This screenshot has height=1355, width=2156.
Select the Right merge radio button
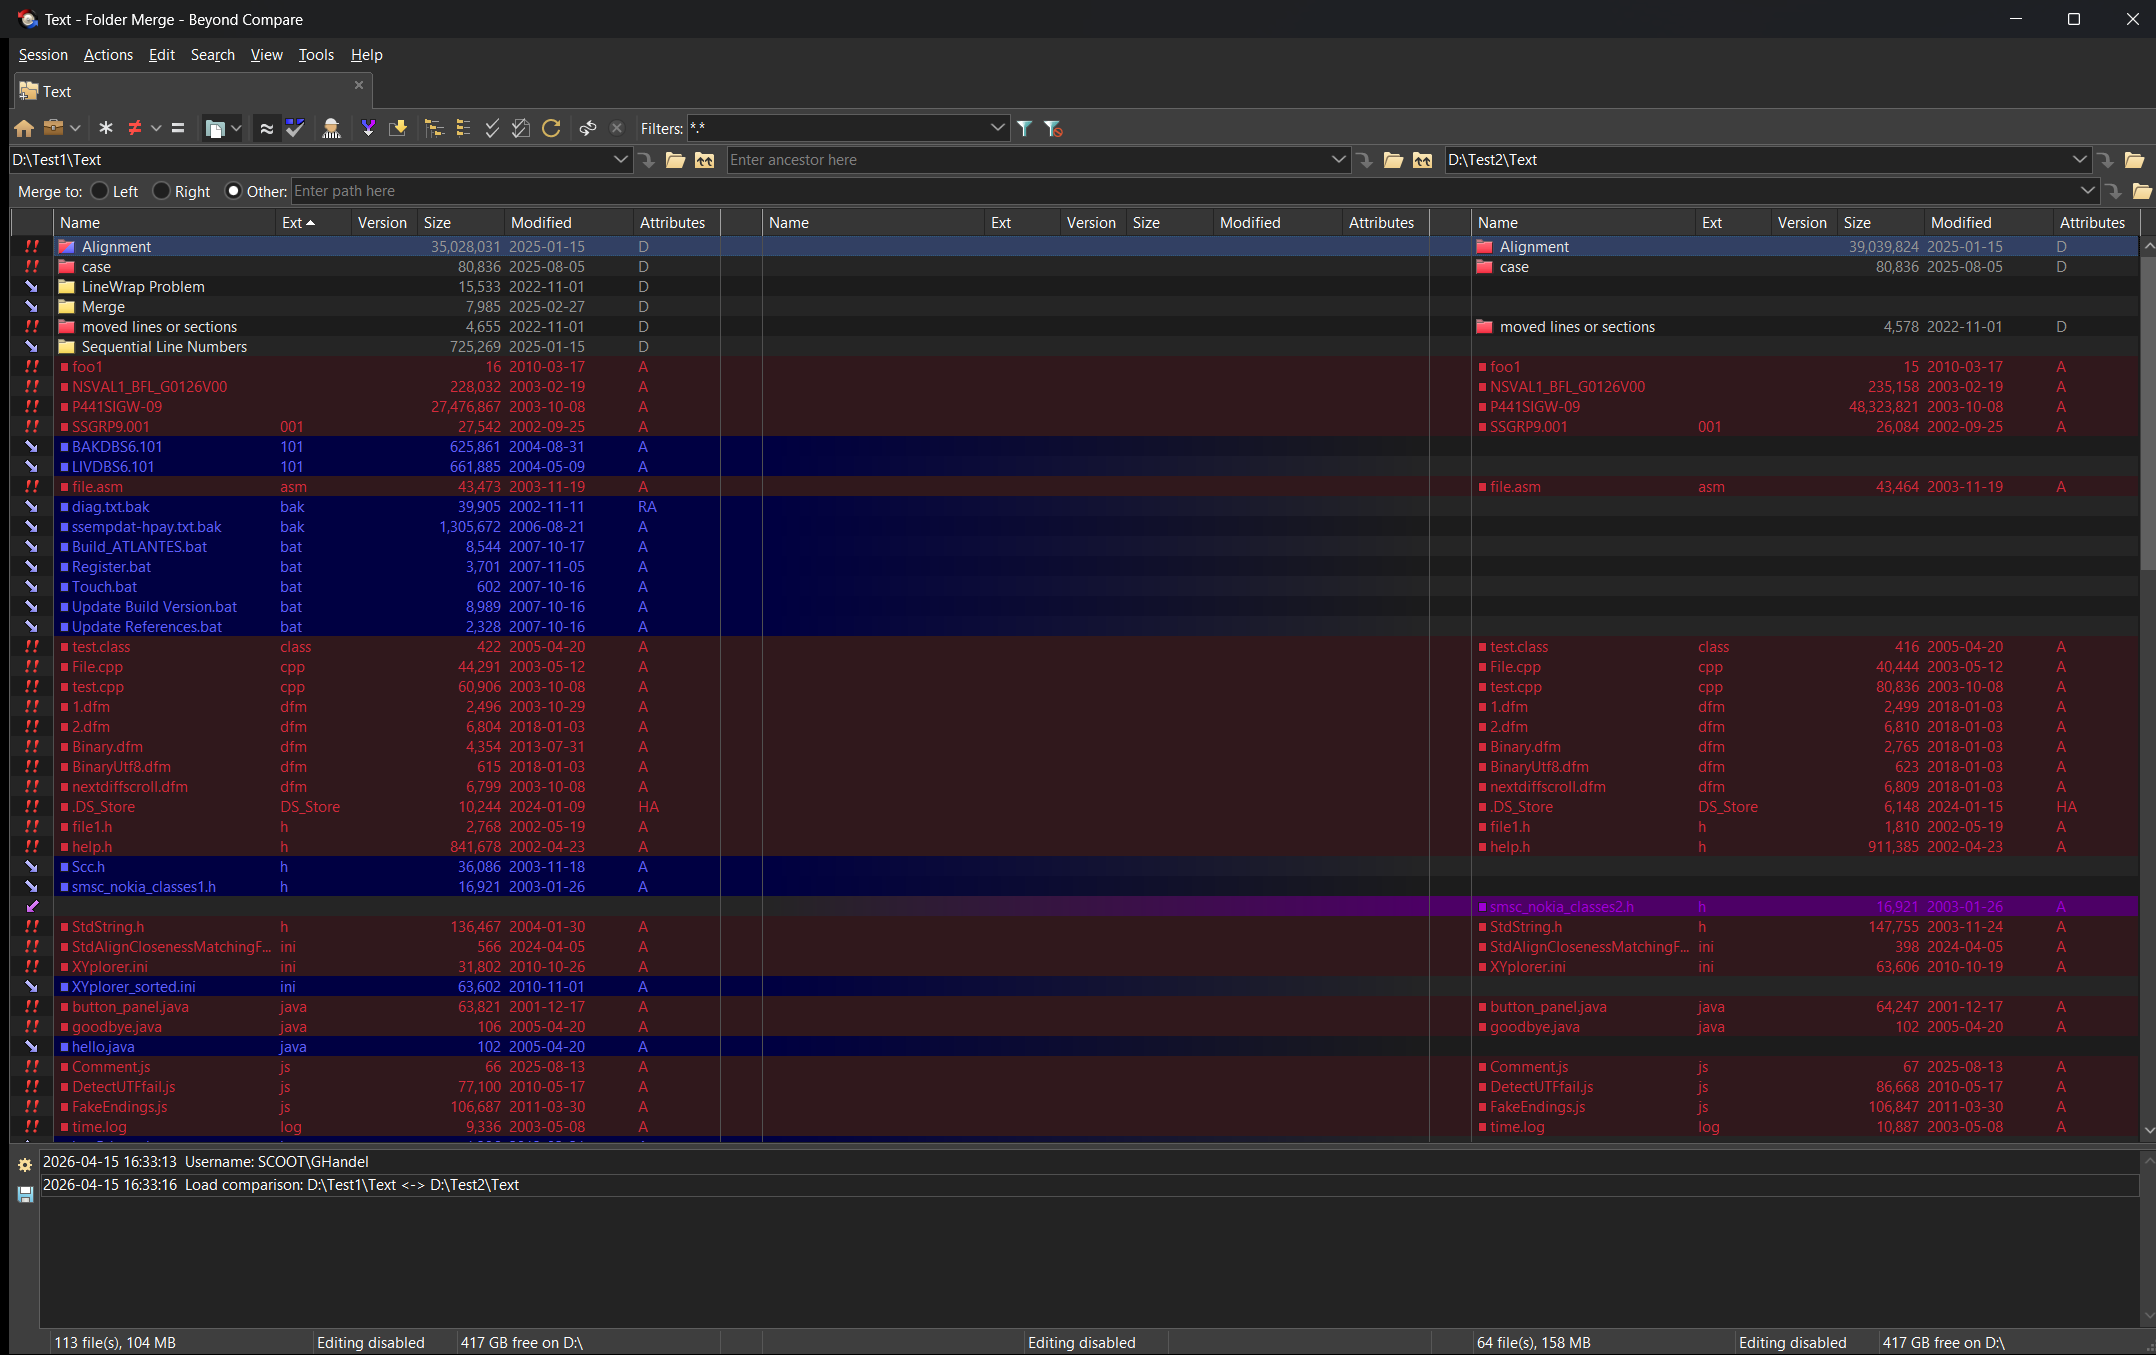(161, 191)
